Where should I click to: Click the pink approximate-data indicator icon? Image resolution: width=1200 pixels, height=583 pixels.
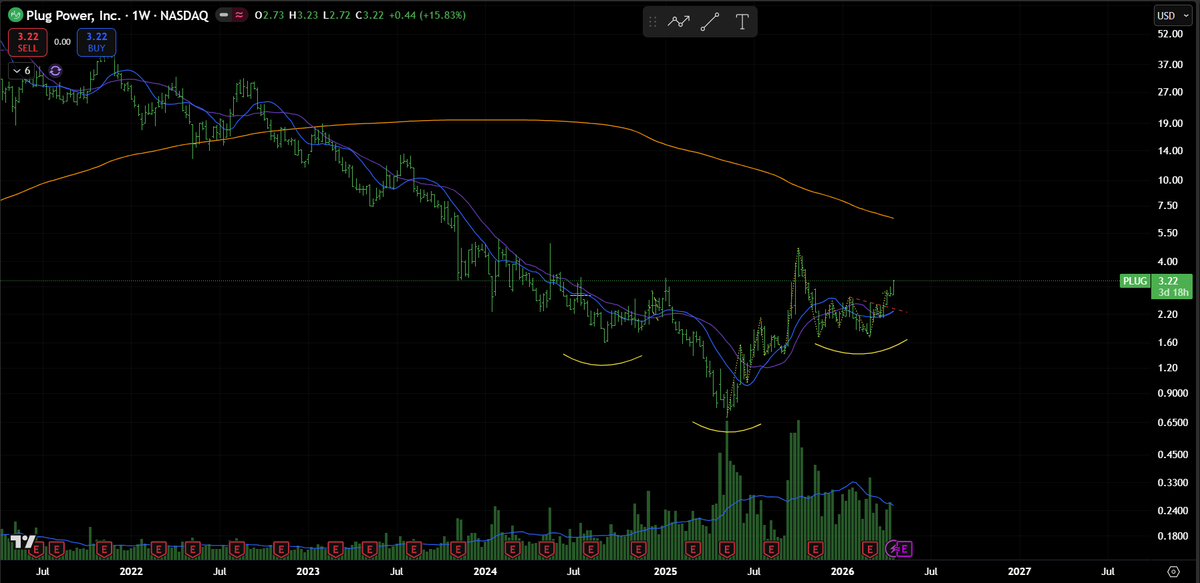tap(240, 15)
